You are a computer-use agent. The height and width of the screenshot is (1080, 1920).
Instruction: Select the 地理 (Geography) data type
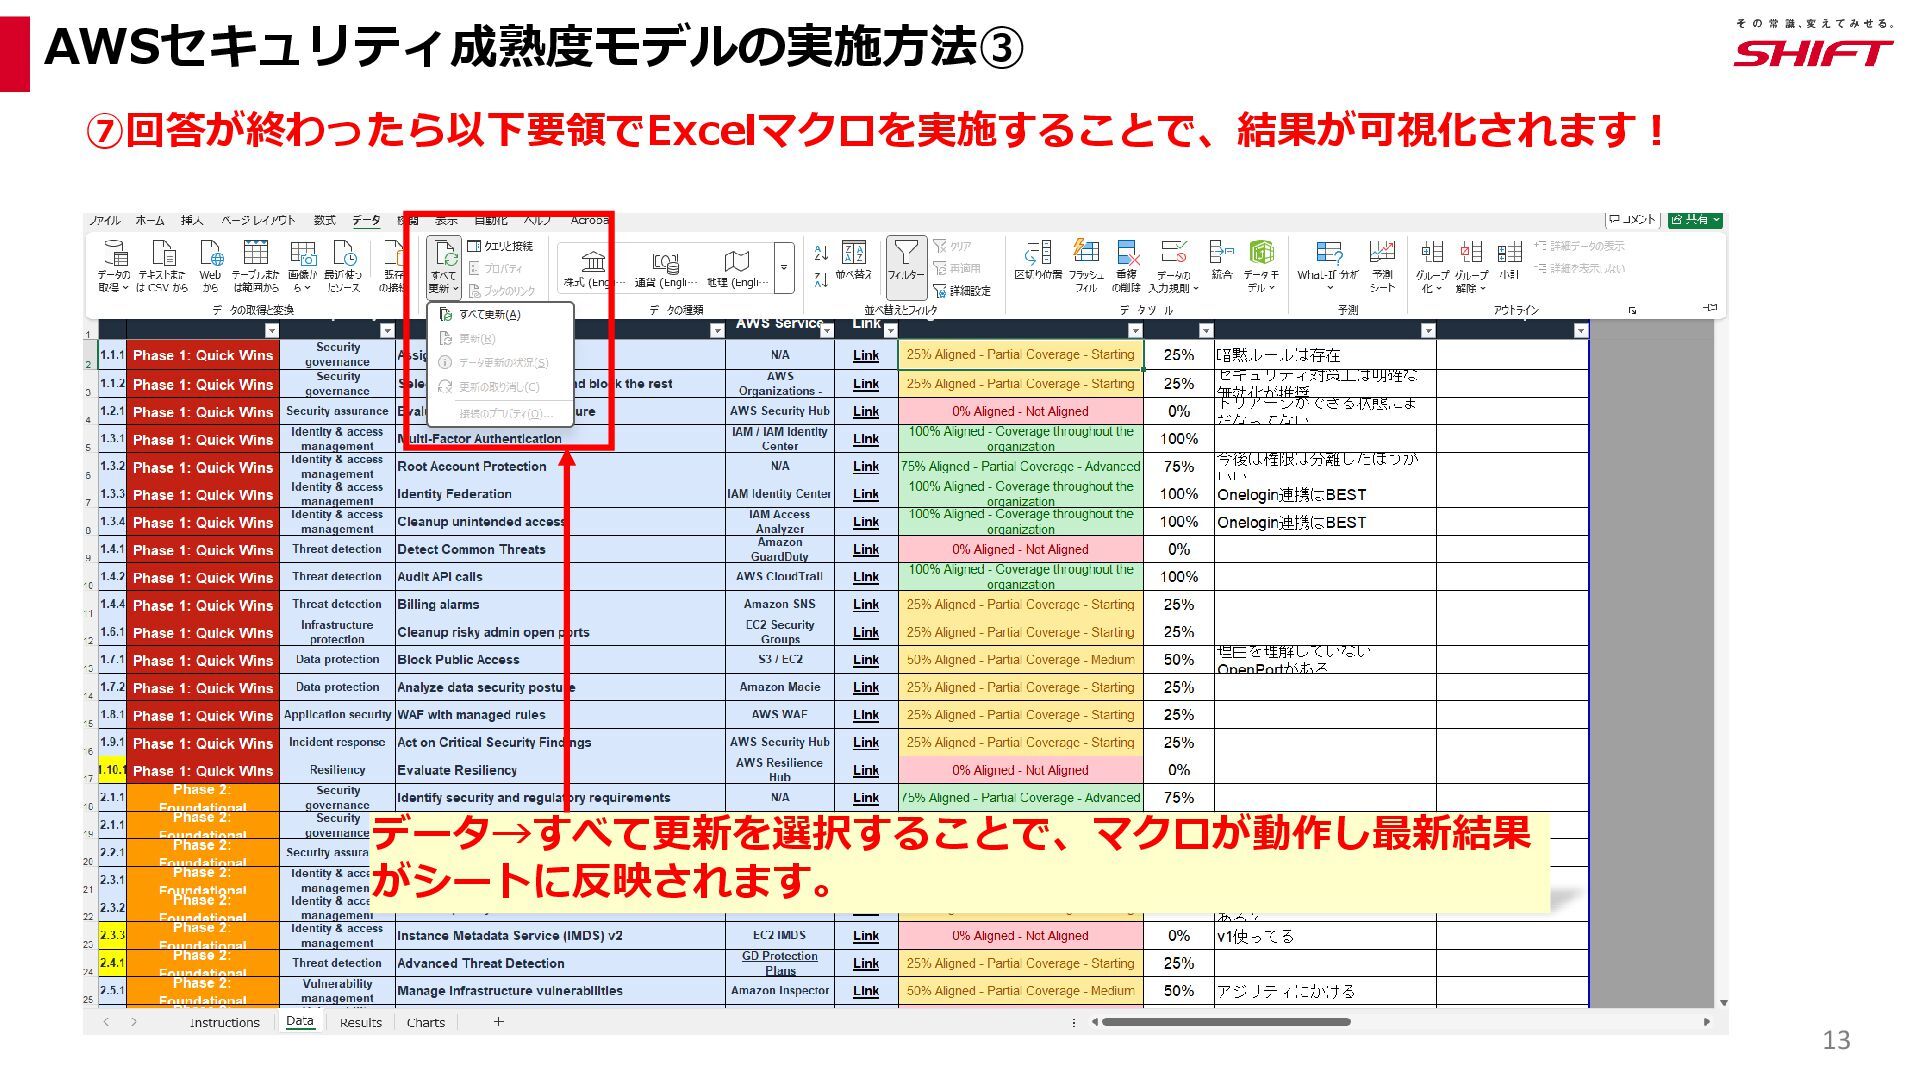pos(737,268)
